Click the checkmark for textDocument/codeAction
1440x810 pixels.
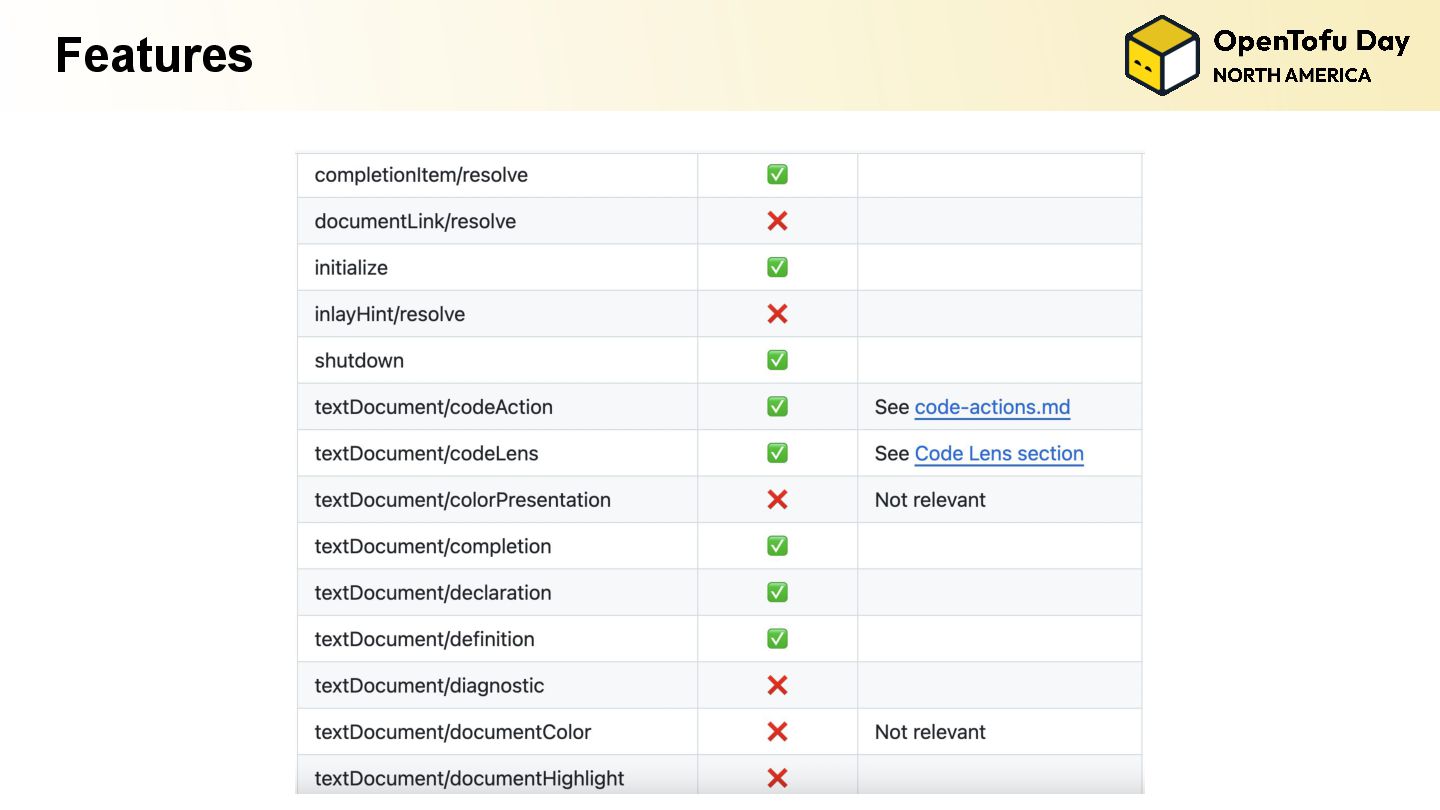pyautogui.click(x=777, y=407)
